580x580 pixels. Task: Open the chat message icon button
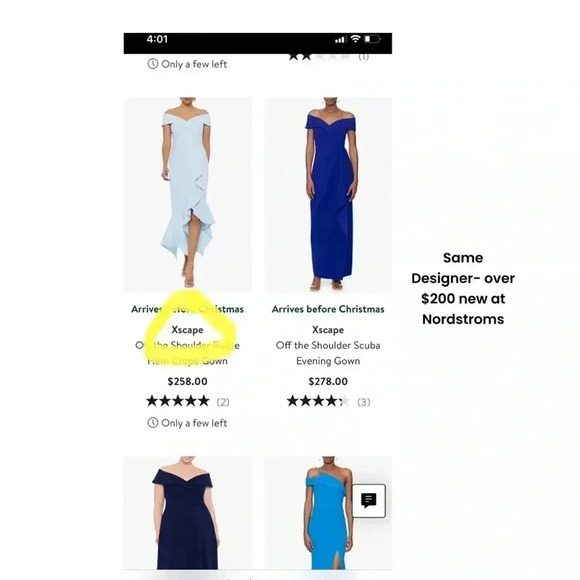(368, 500)
